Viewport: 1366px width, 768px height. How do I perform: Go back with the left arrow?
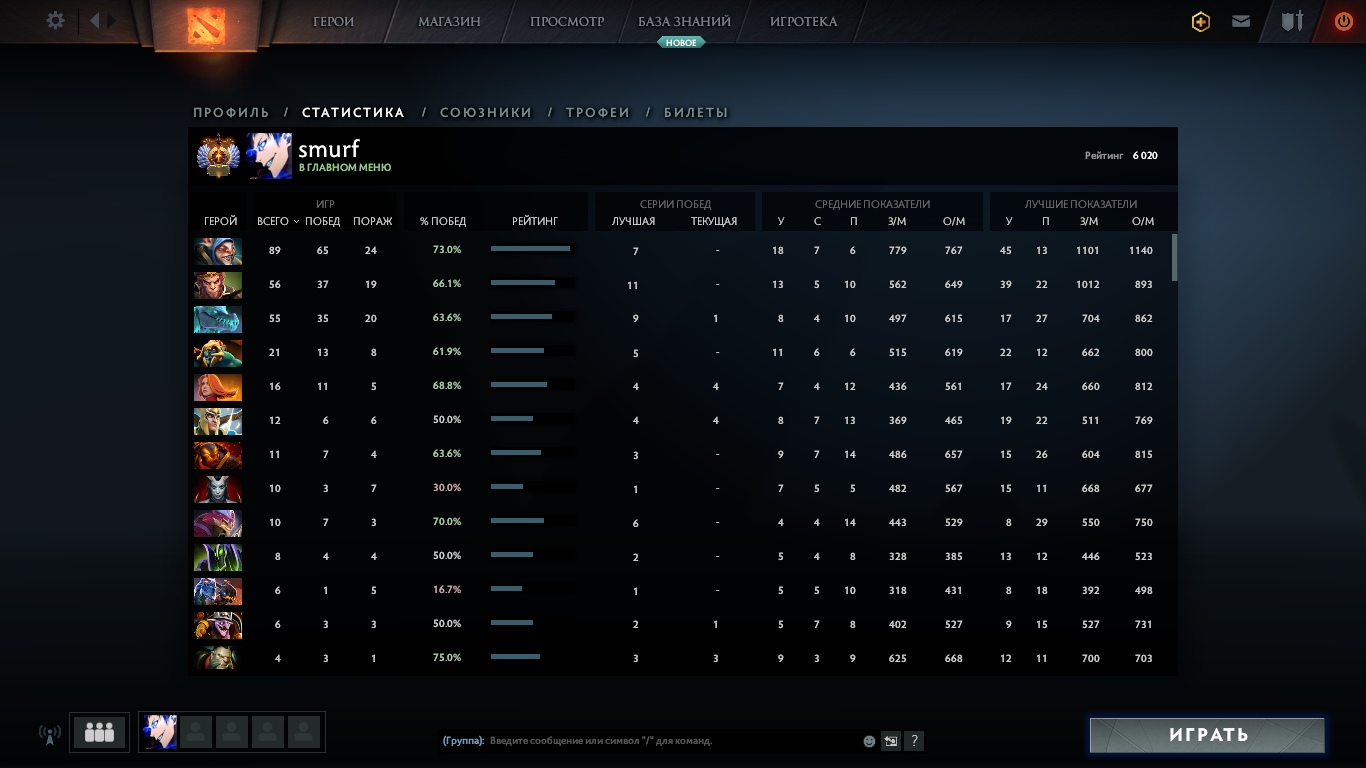pos(95,20)
